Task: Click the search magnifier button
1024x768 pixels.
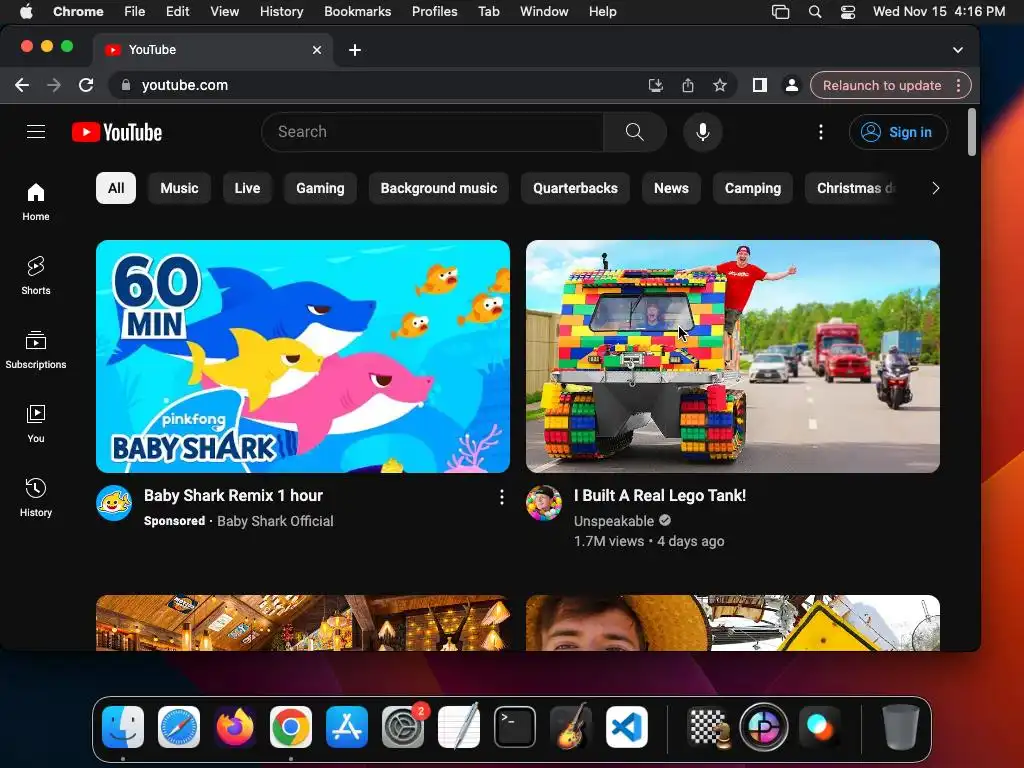Action: (x=635, y=132)
